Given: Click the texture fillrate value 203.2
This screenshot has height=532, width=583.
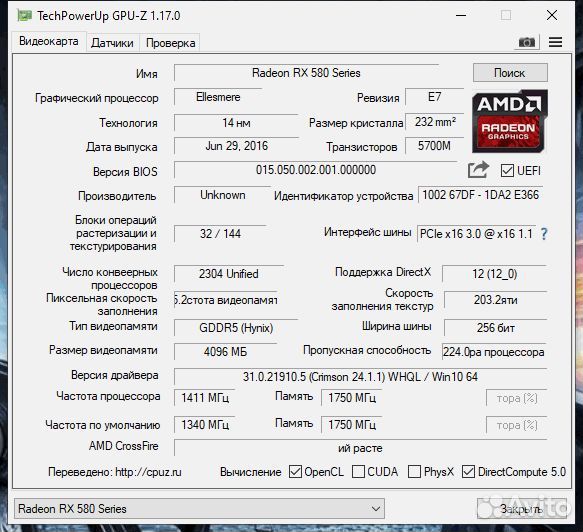Looking at the screenshot, I should pos(496,300).
